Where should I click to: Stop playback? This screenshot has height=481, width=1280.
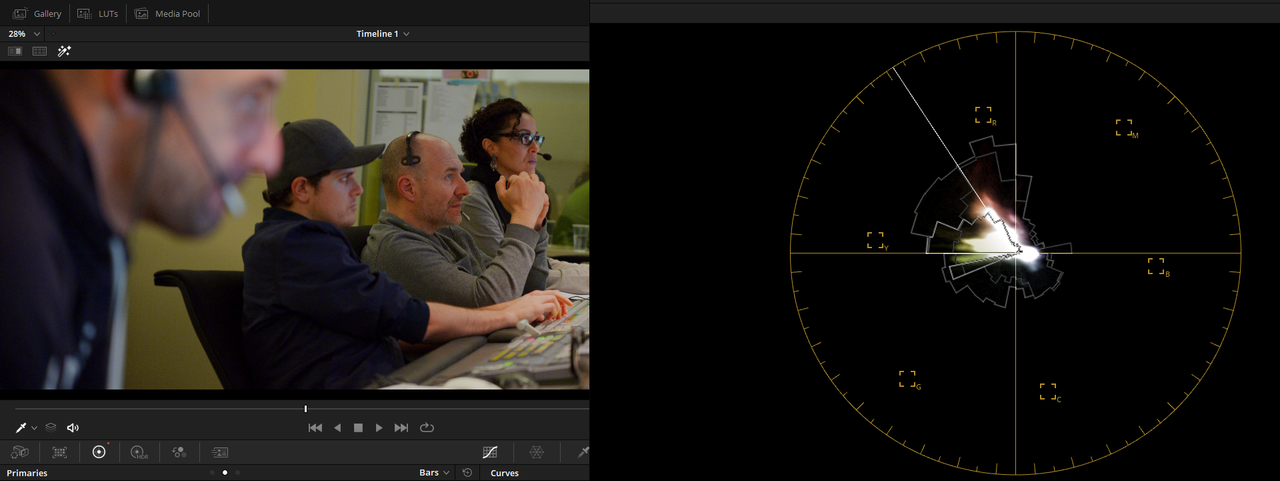358,428
